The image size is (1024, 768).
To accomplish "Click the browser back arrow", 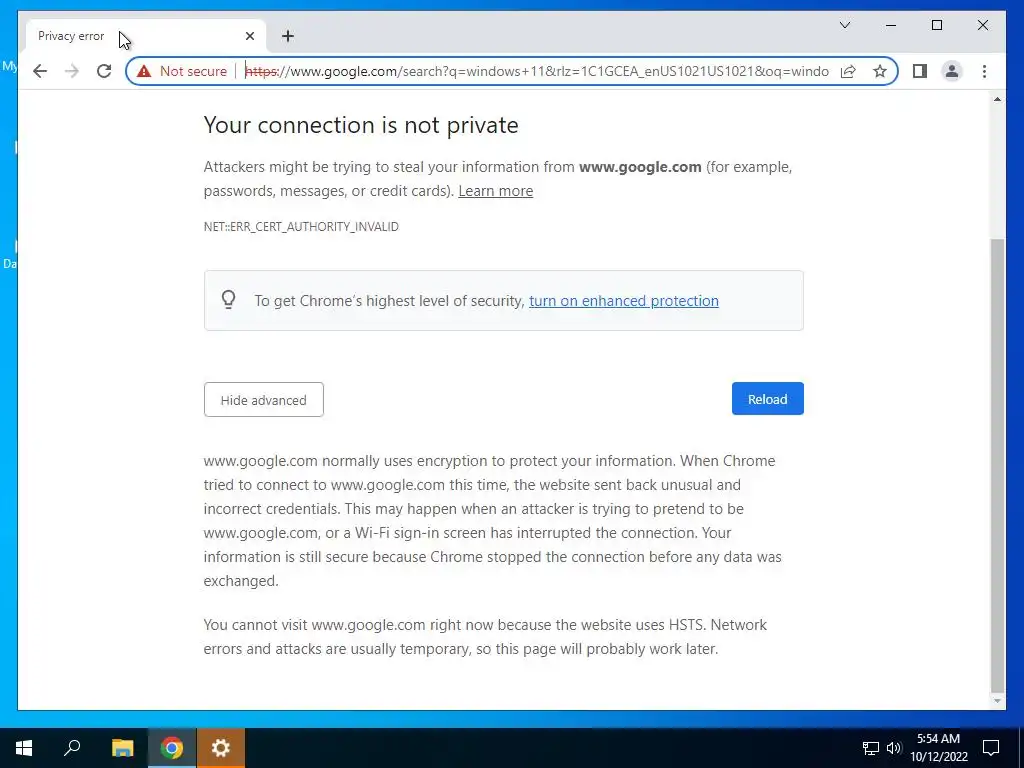I will coord(40,71).
